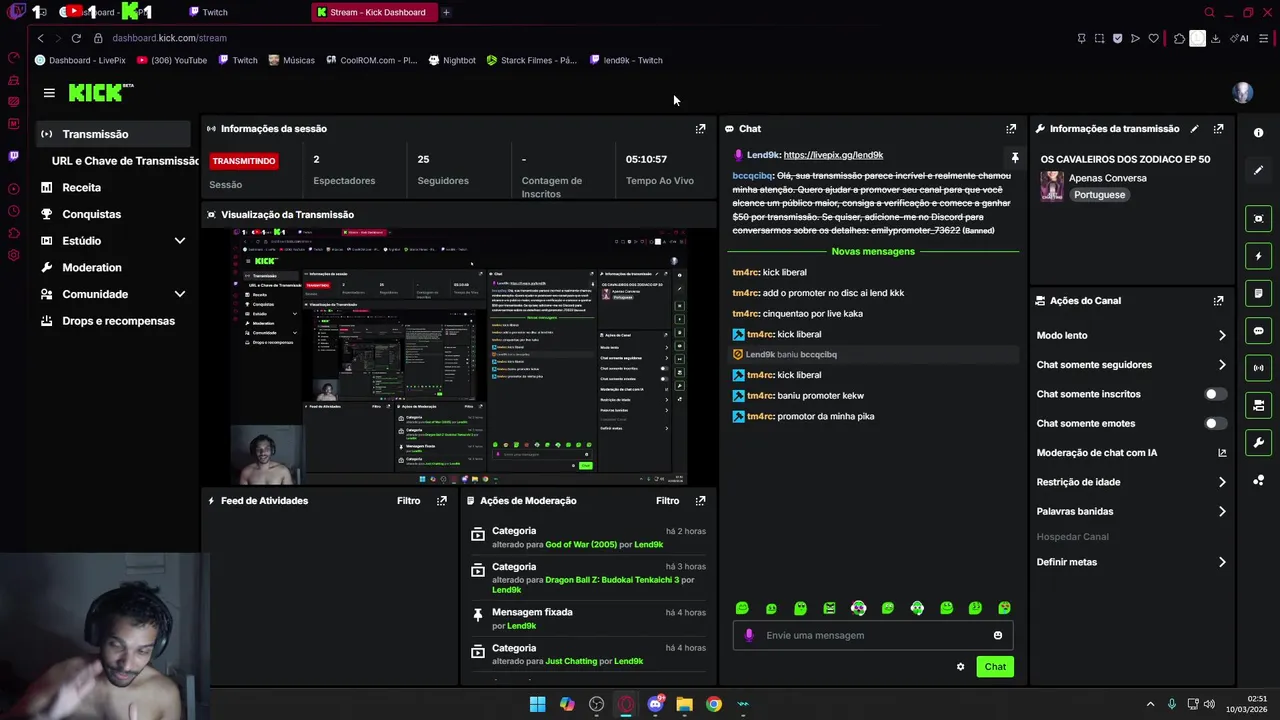The width and height of the screenshot is (1280, 720).
Task: Open URL e Chave de Transmissão
Action: click(x=125, y=161)
